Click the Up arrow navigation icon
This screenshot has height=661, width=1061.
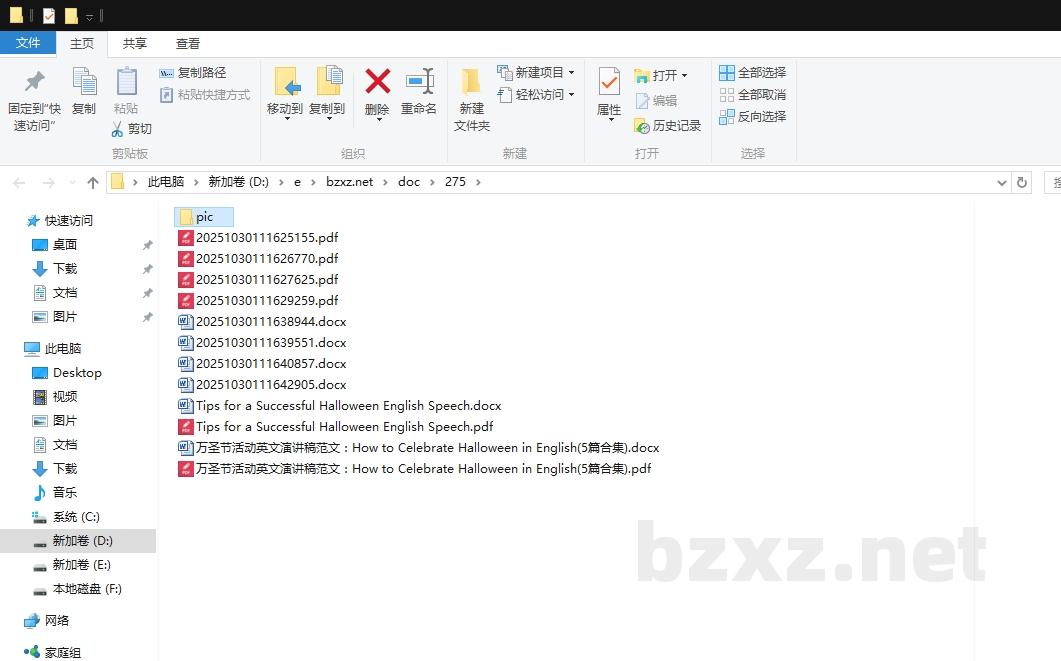pos(93,182)
